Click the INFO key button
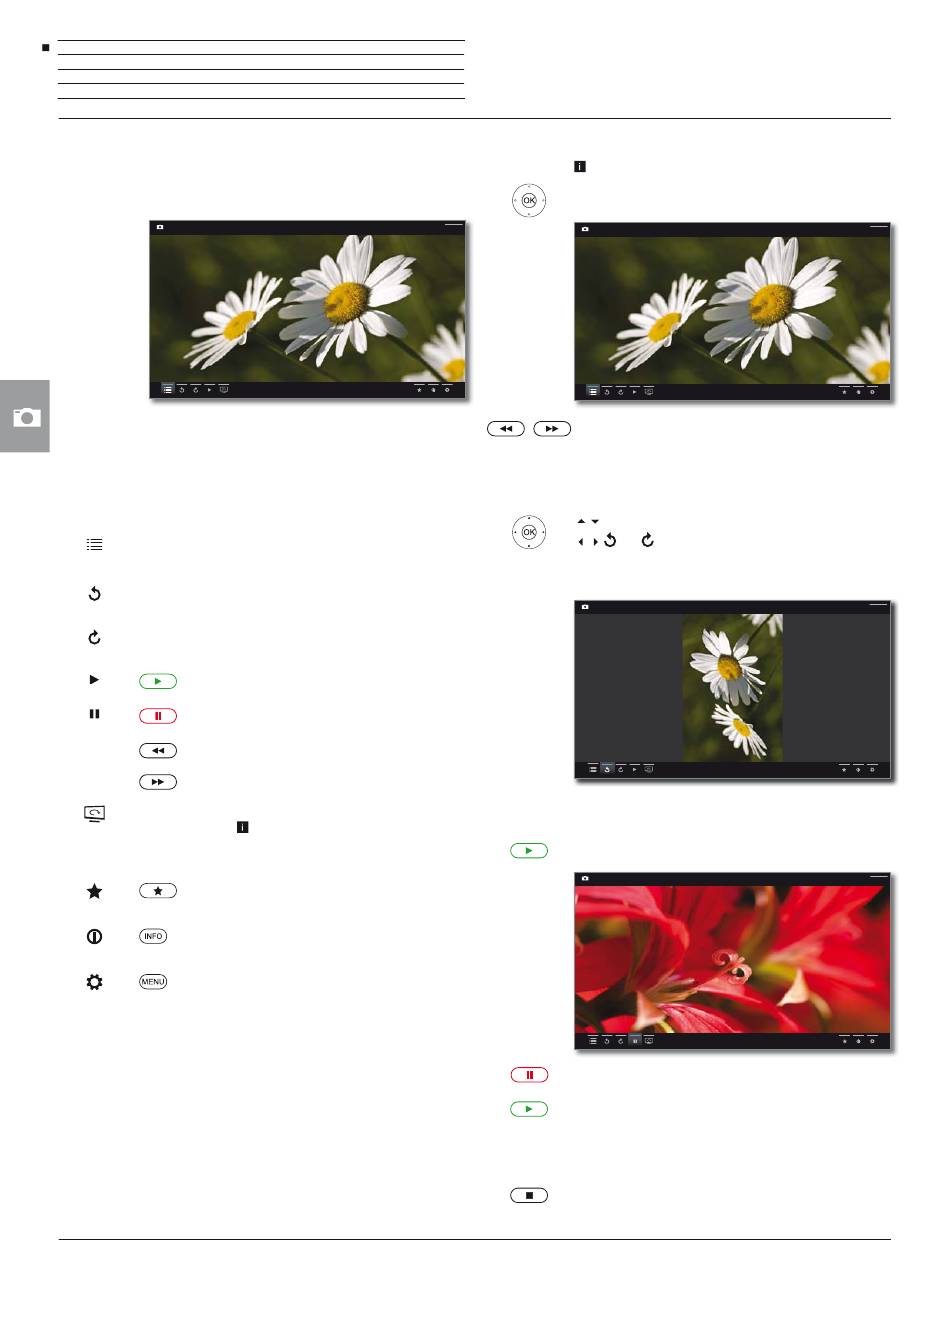 point(153,937)
